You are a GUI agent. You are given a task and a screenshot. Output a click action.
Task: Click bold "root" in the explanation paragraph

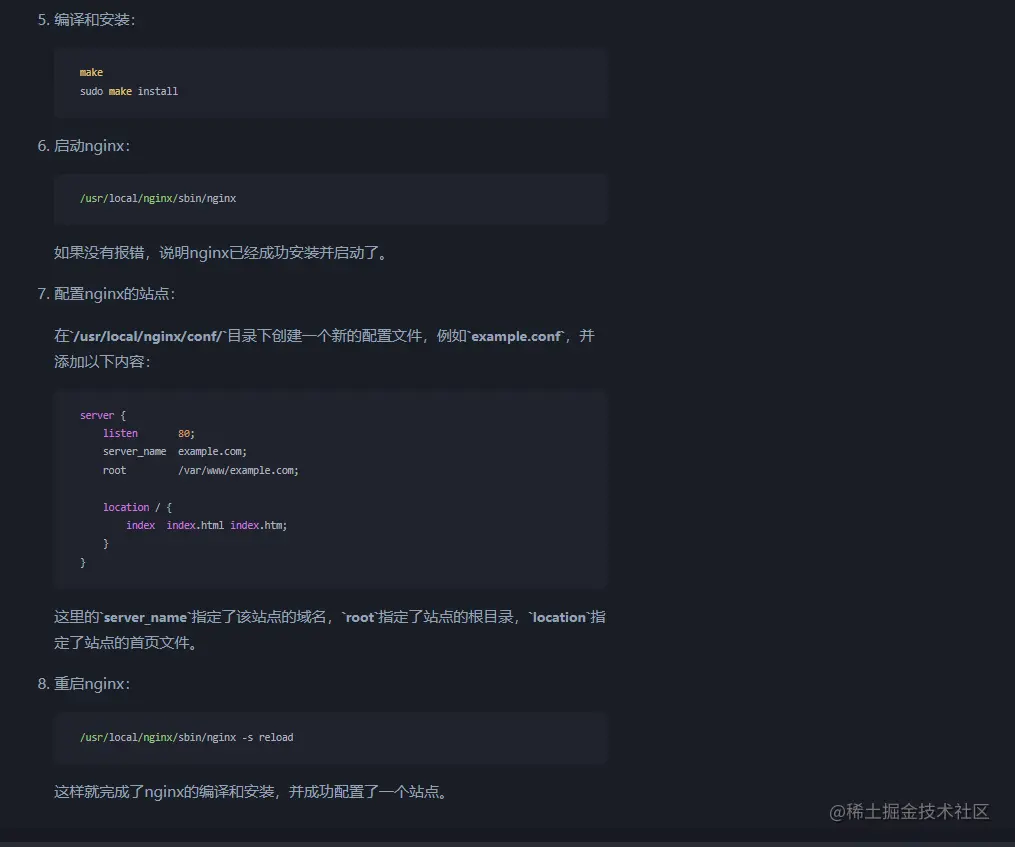[x=360, y=617]
